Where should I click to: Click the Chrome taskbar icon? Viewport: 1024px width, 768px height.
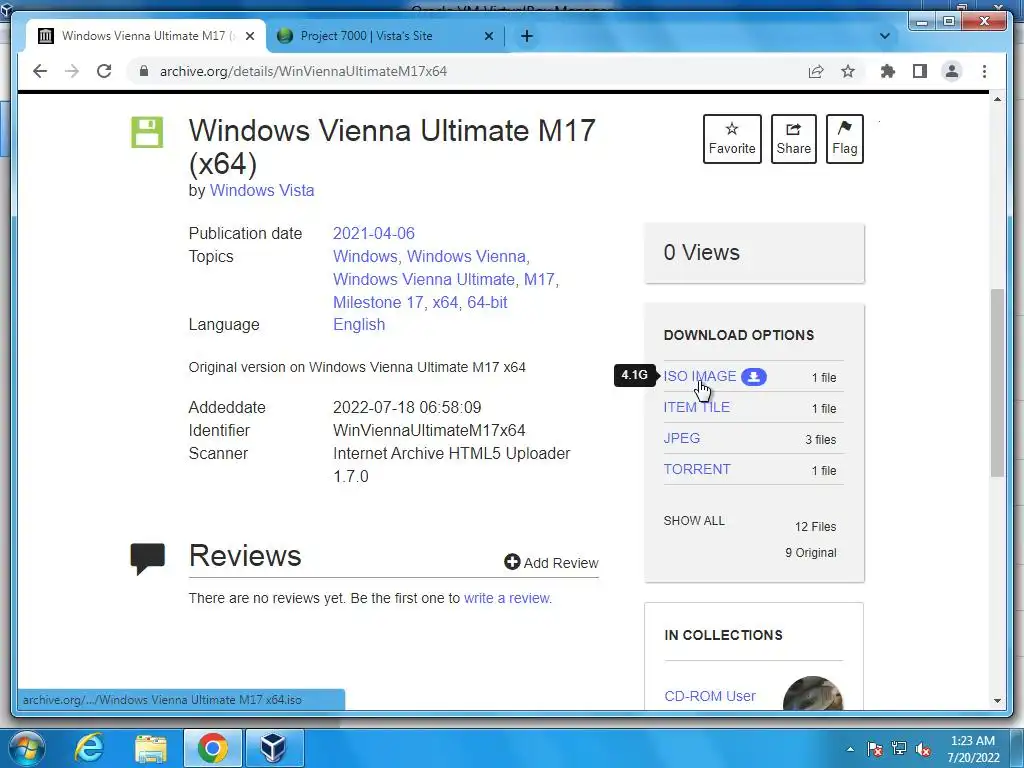click(x=212, y=748)
